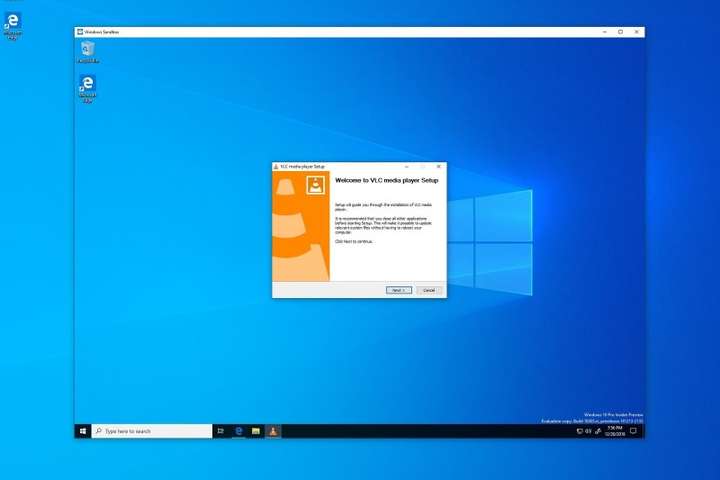Close the VLC media player Setup dialog
720x480 pixels.
click(x=438, y=166)
